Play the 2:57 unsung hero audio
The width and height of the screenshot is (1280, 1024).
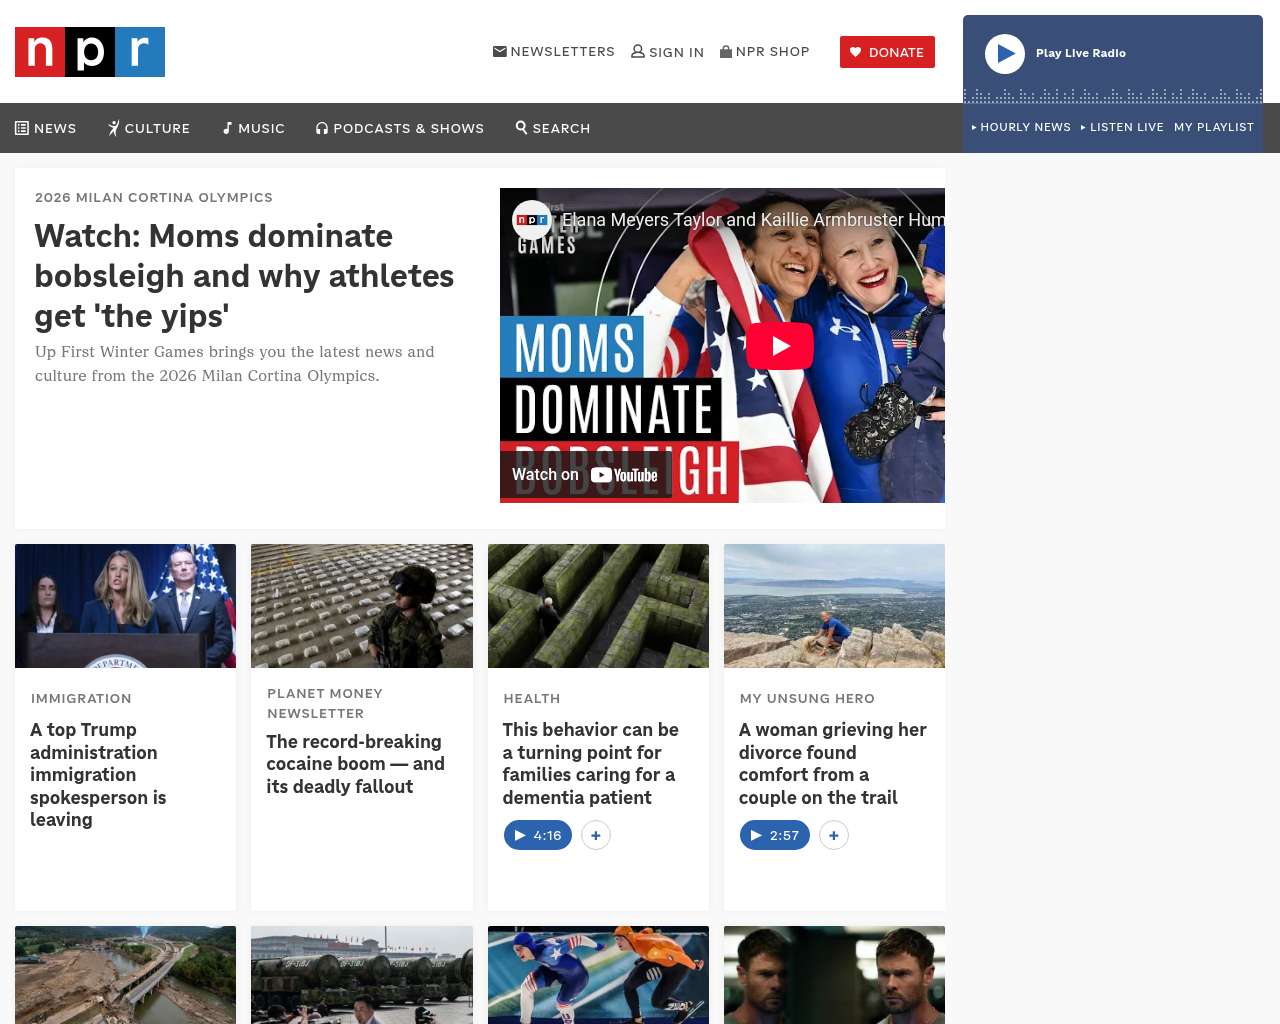coord(775,835)
